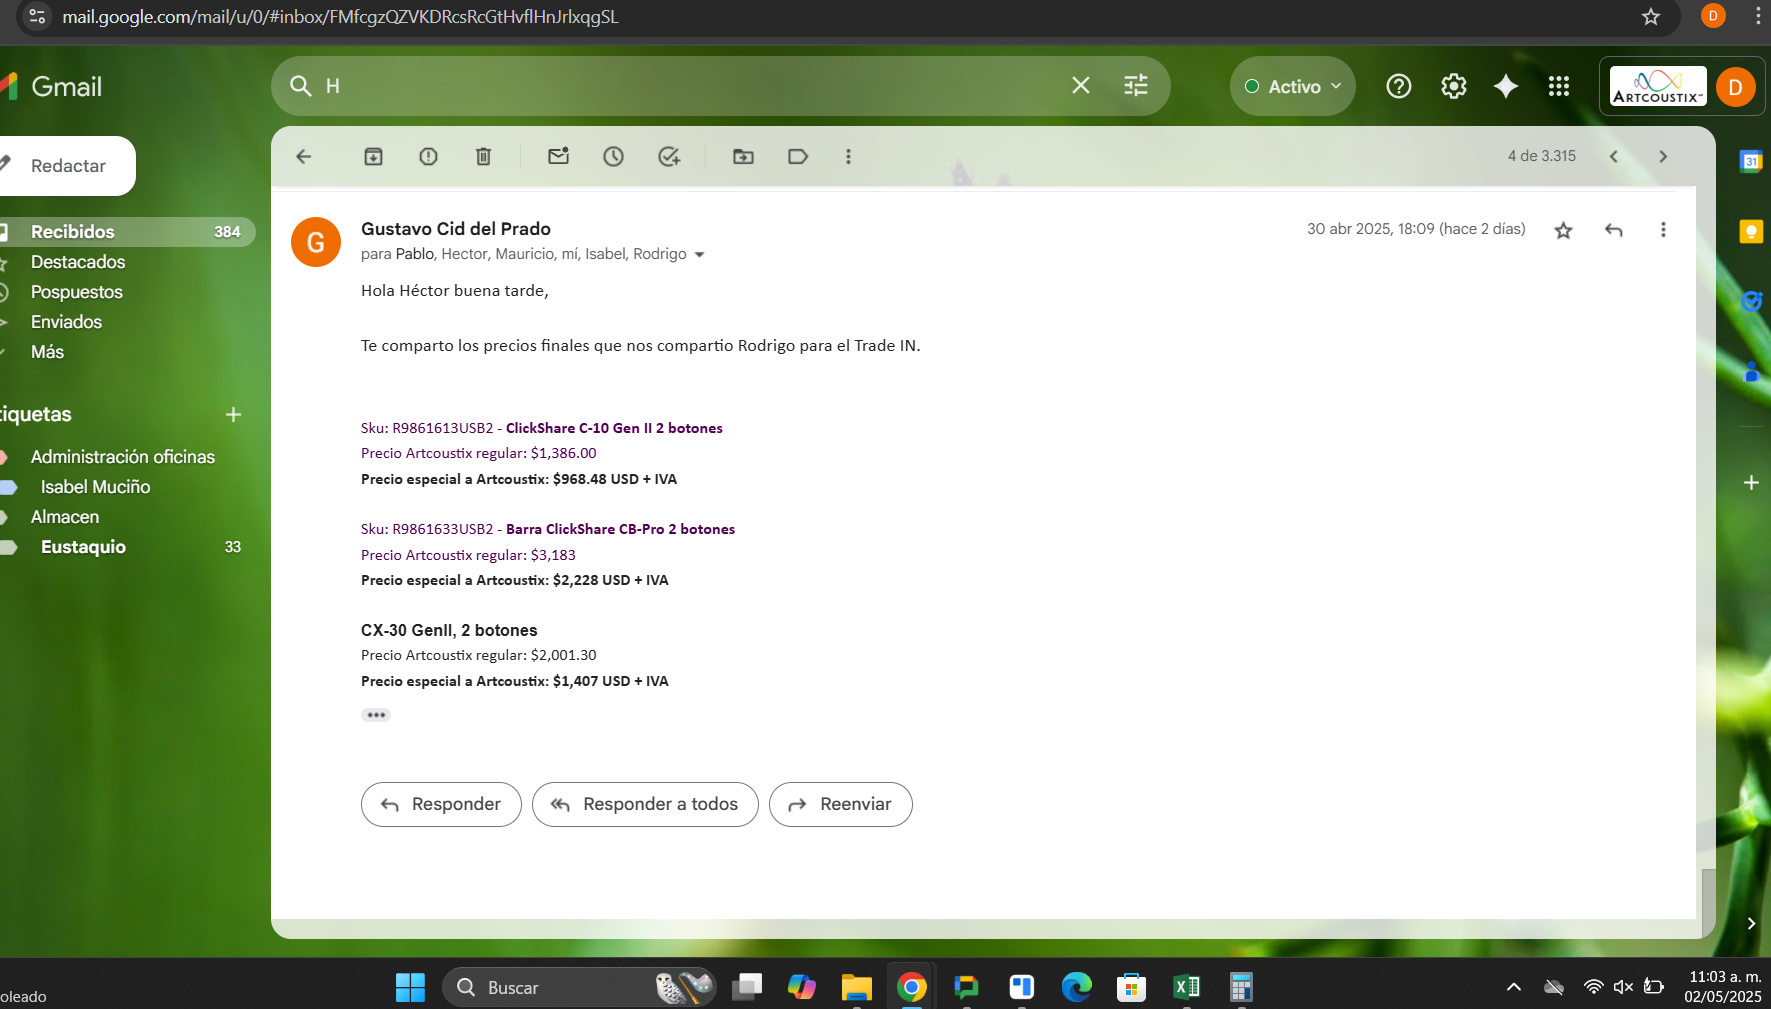This screenshot has width=1771, height=1009.
Task: Open more options in the email toolbar
Action: (848, 156)
